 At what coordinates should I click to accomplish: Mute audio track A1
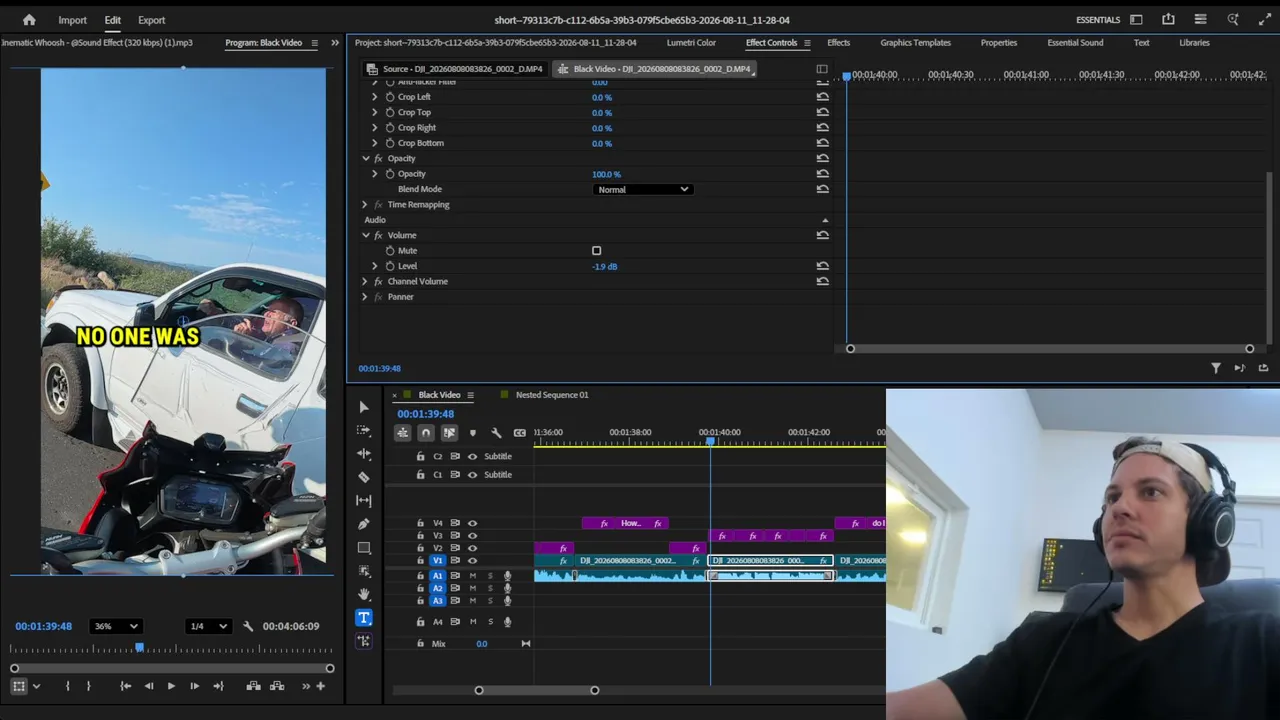pyautogui.click(x=473, y=576)
